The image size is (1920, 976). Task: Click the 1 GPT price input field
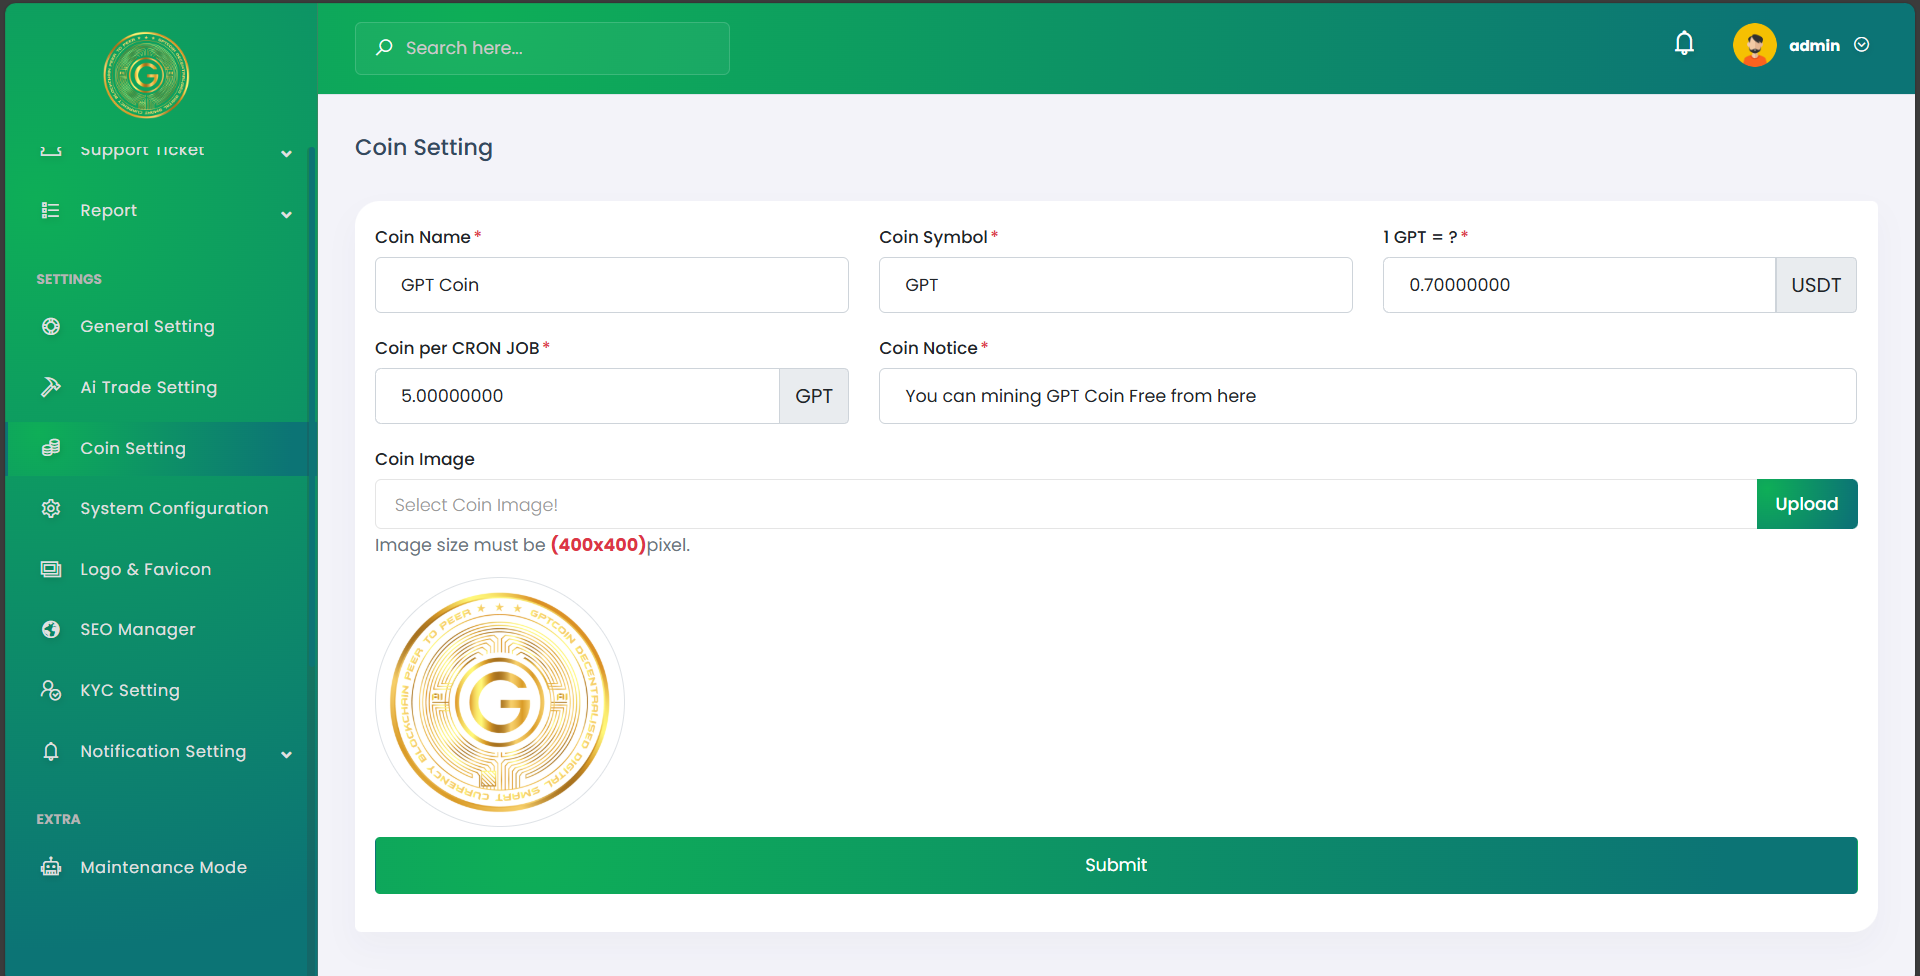coord(1579,285)
